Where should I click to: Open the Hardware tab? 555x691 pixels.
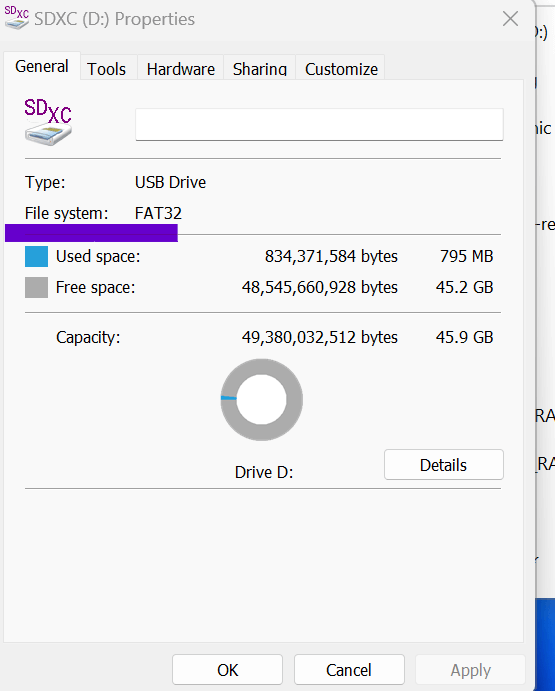pos(181,69)
